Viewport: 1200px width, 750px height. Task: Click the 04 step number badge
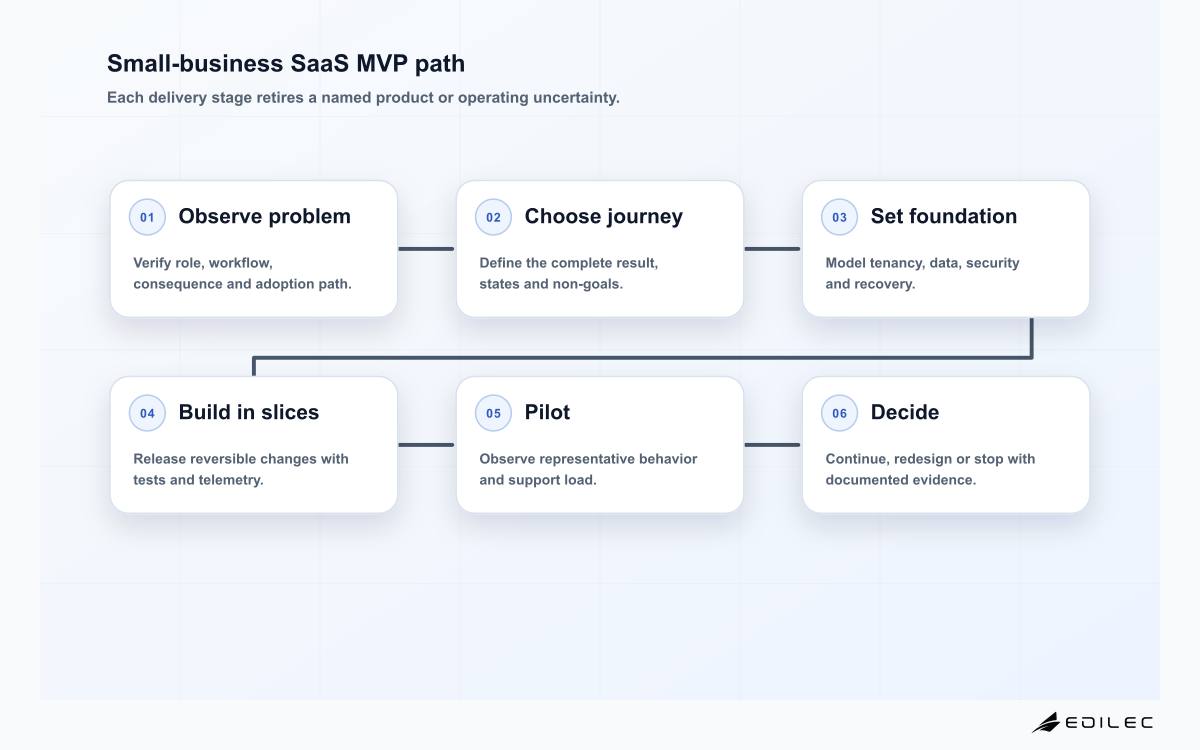pyautogui.click(x=147, y=413)
